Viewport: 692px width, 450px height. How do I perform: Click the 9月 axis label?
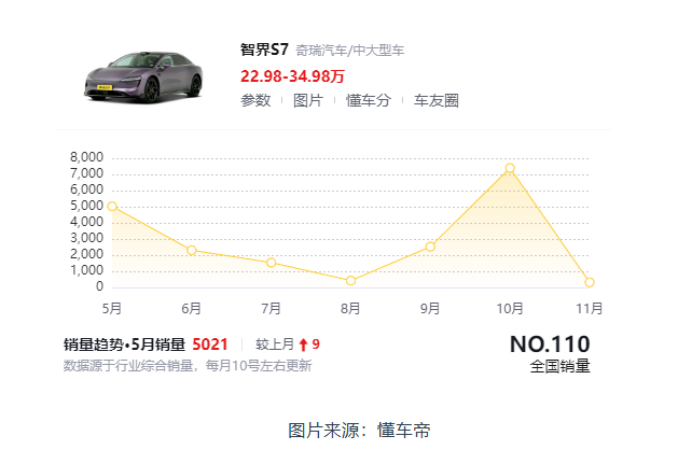coord(430,308)
